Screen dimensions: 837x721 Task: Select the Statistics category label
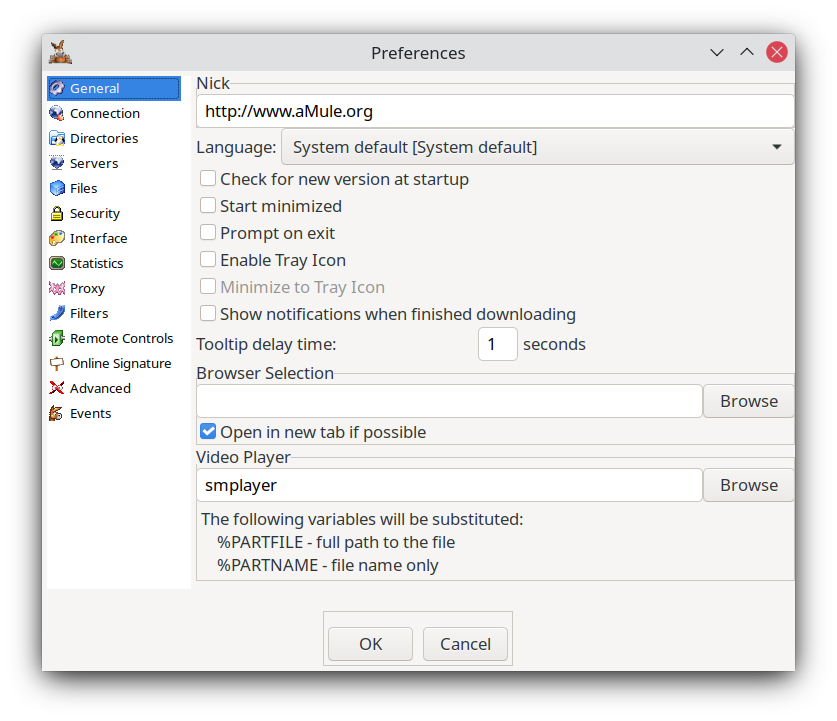click(x=97, y=263)
